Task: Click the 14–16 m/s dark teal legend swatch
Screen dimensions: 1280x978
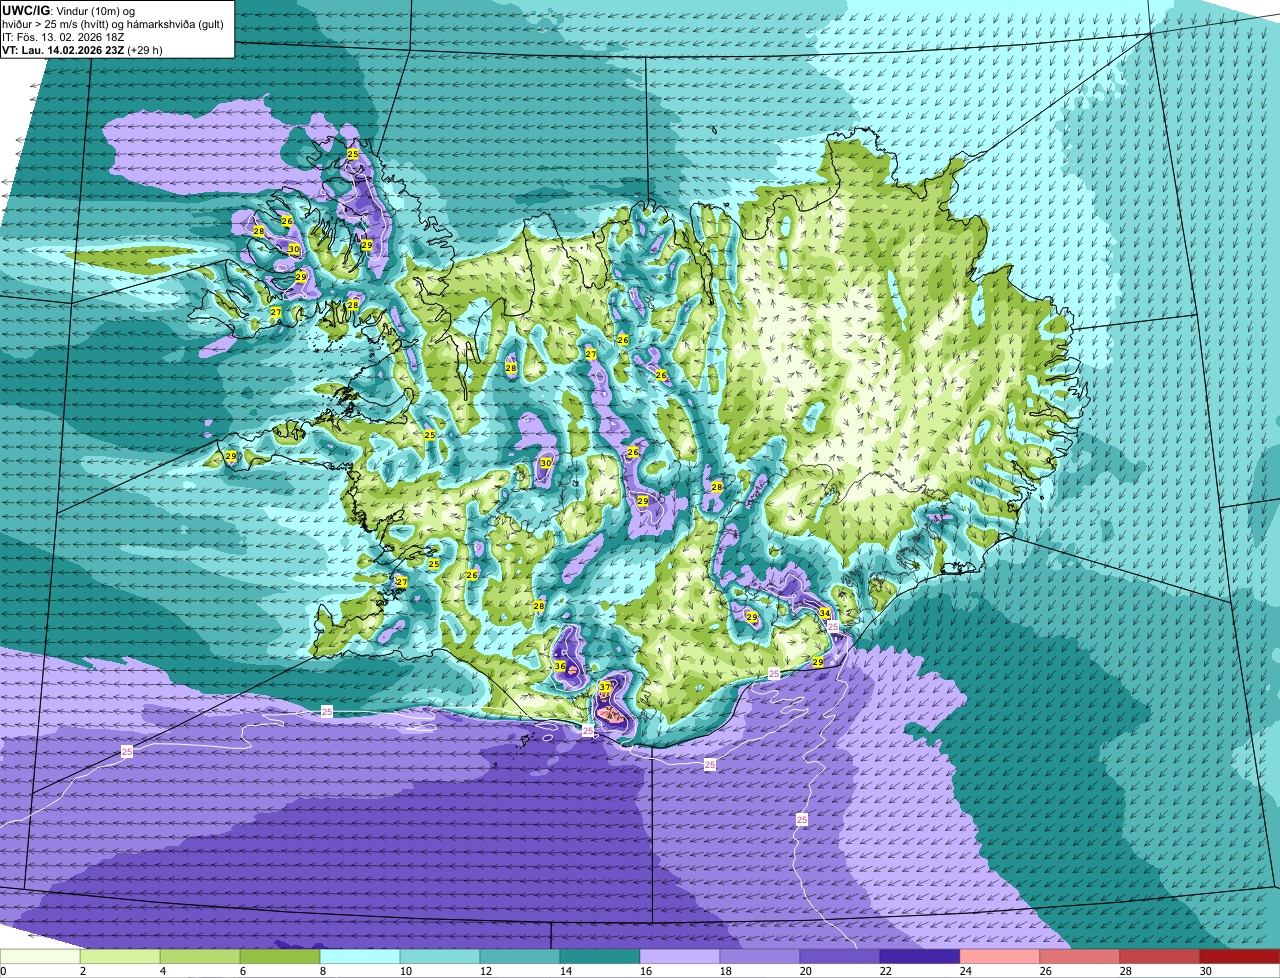Action: pyautogui.click(x=600, y=956)
